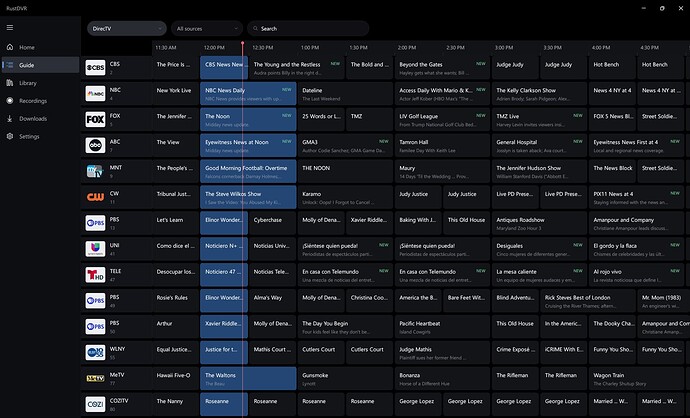Select The Kelly Clarkson Show

click(540, 93)
